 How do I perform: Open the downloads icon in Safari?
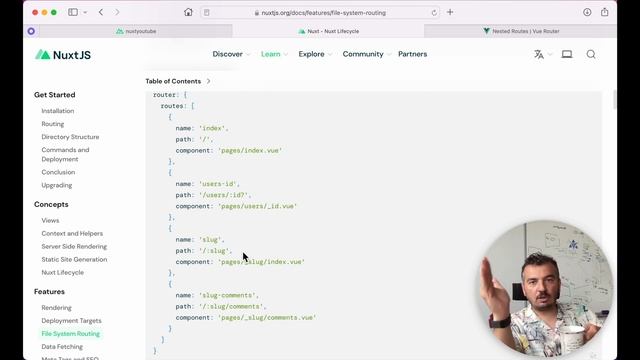(587, 12)
